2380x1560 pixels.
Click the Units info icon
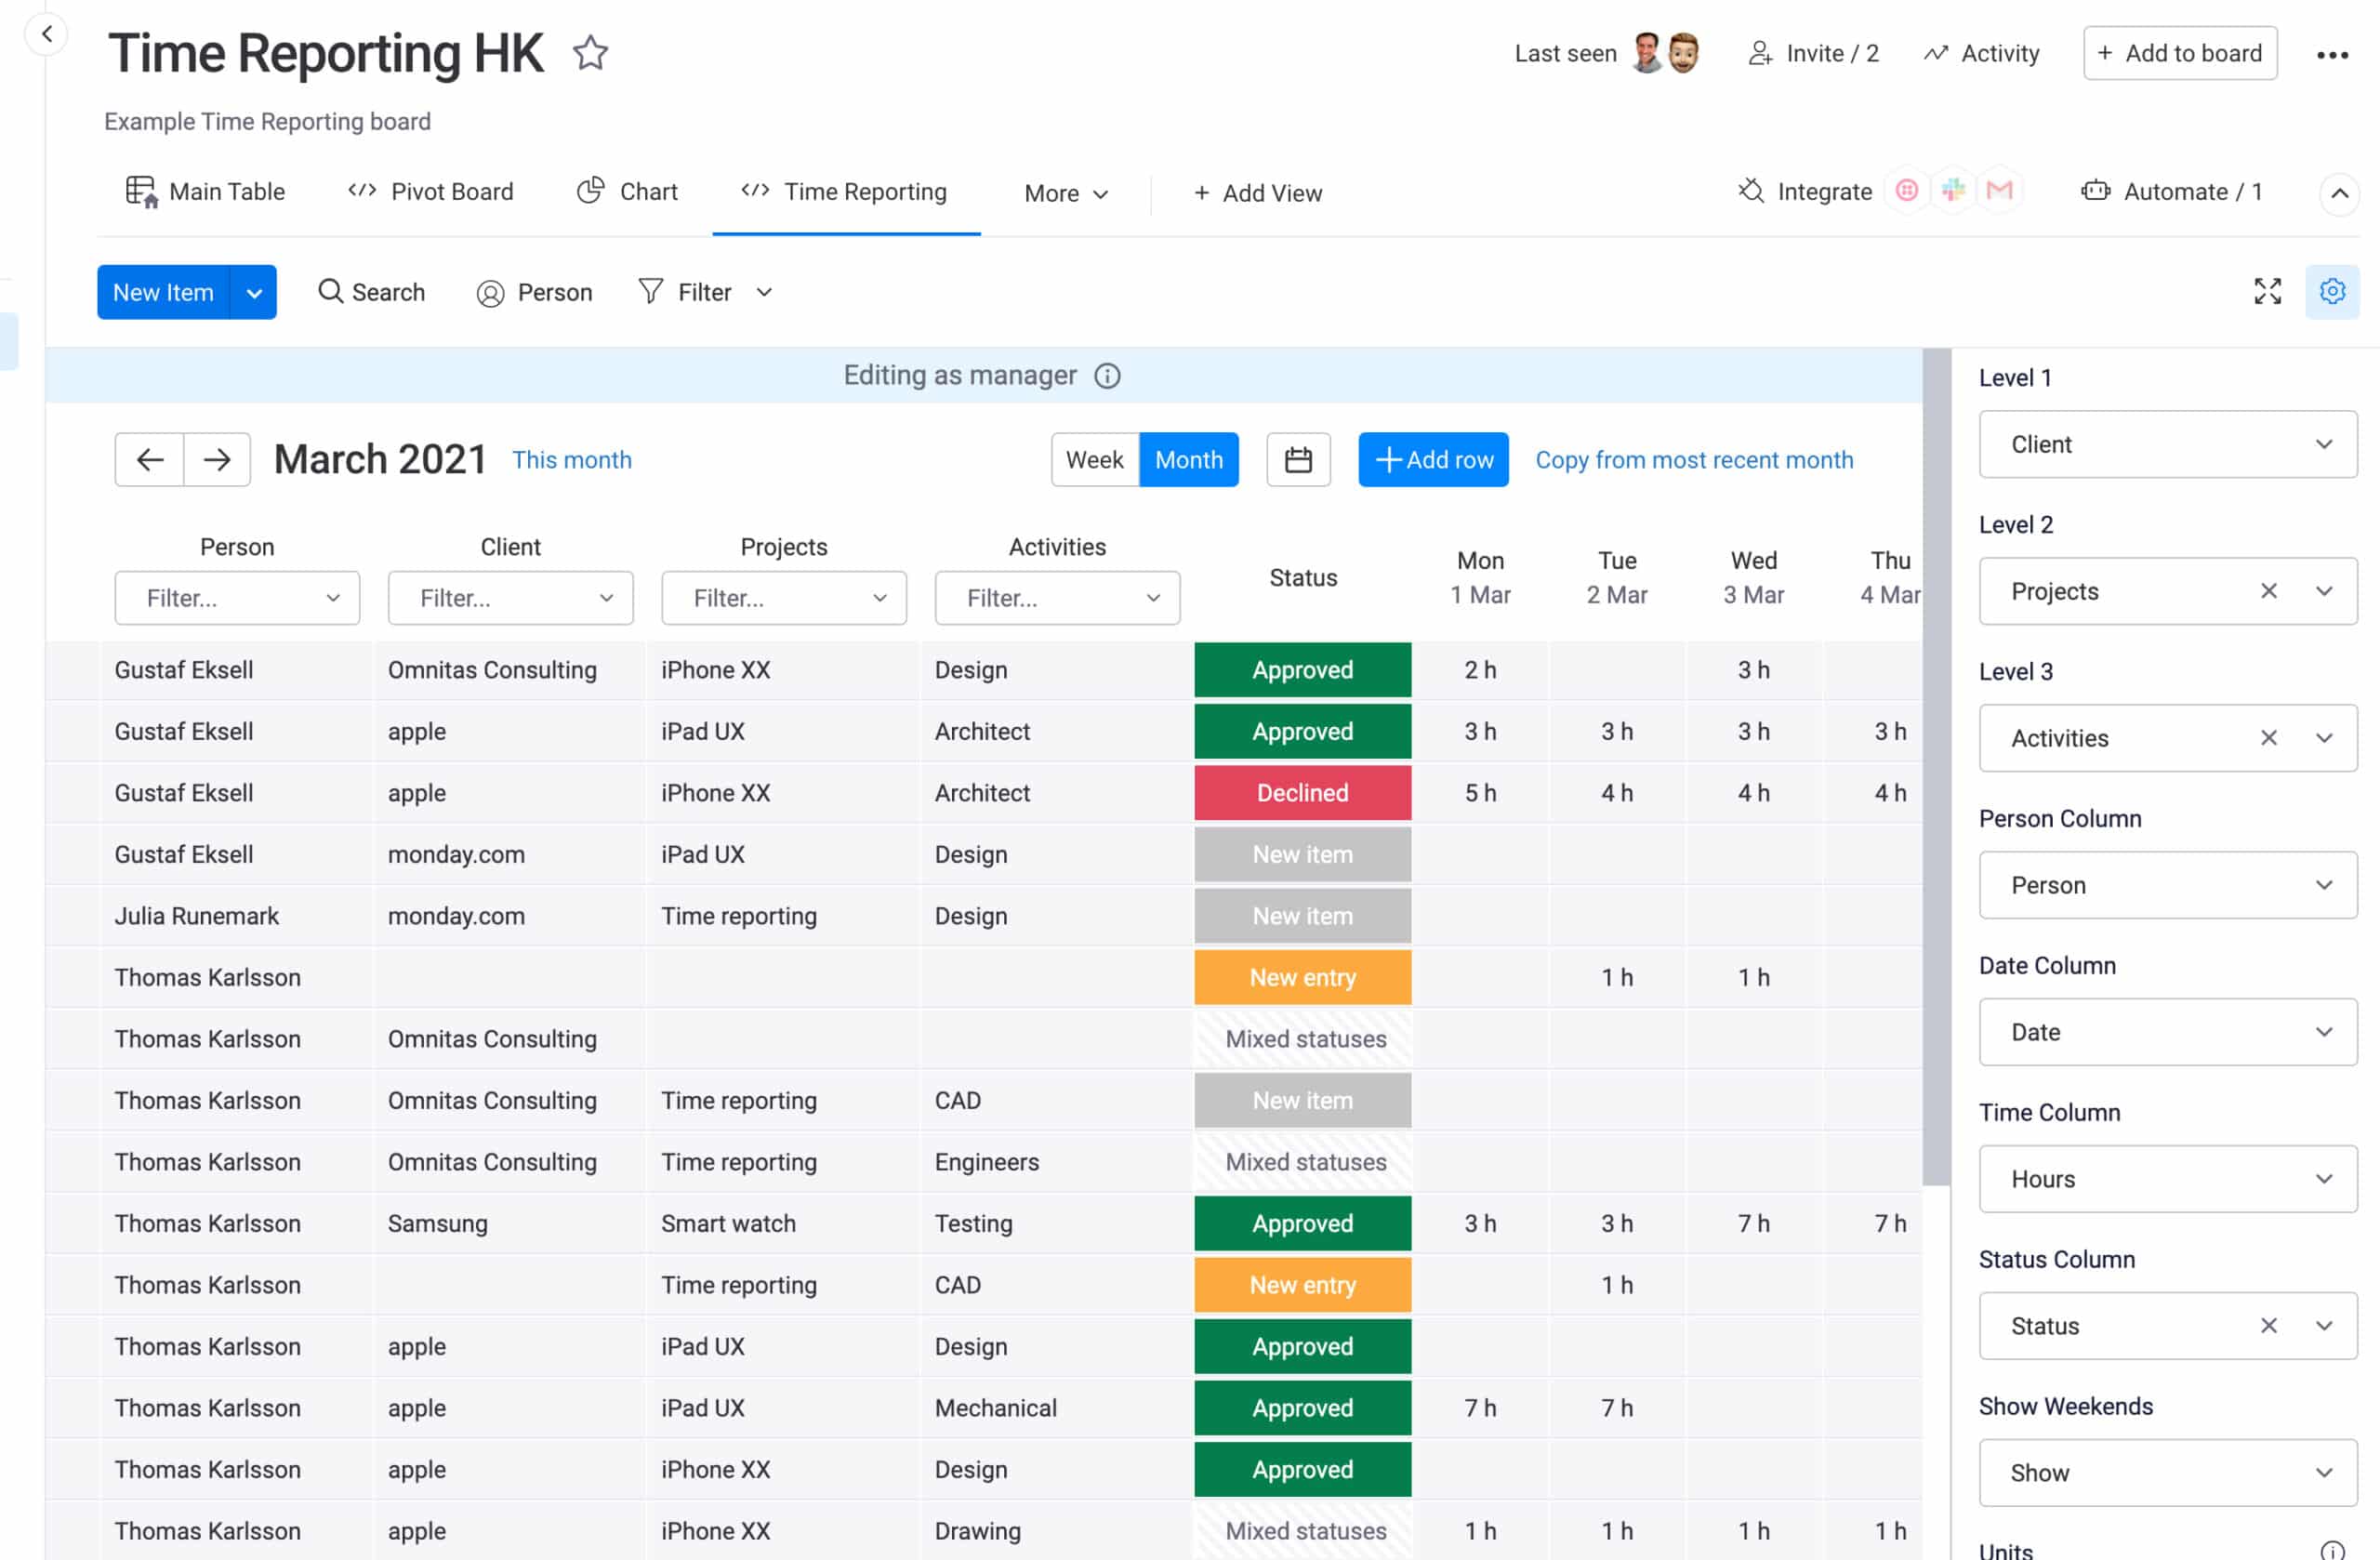[x=2331, y=1550]
